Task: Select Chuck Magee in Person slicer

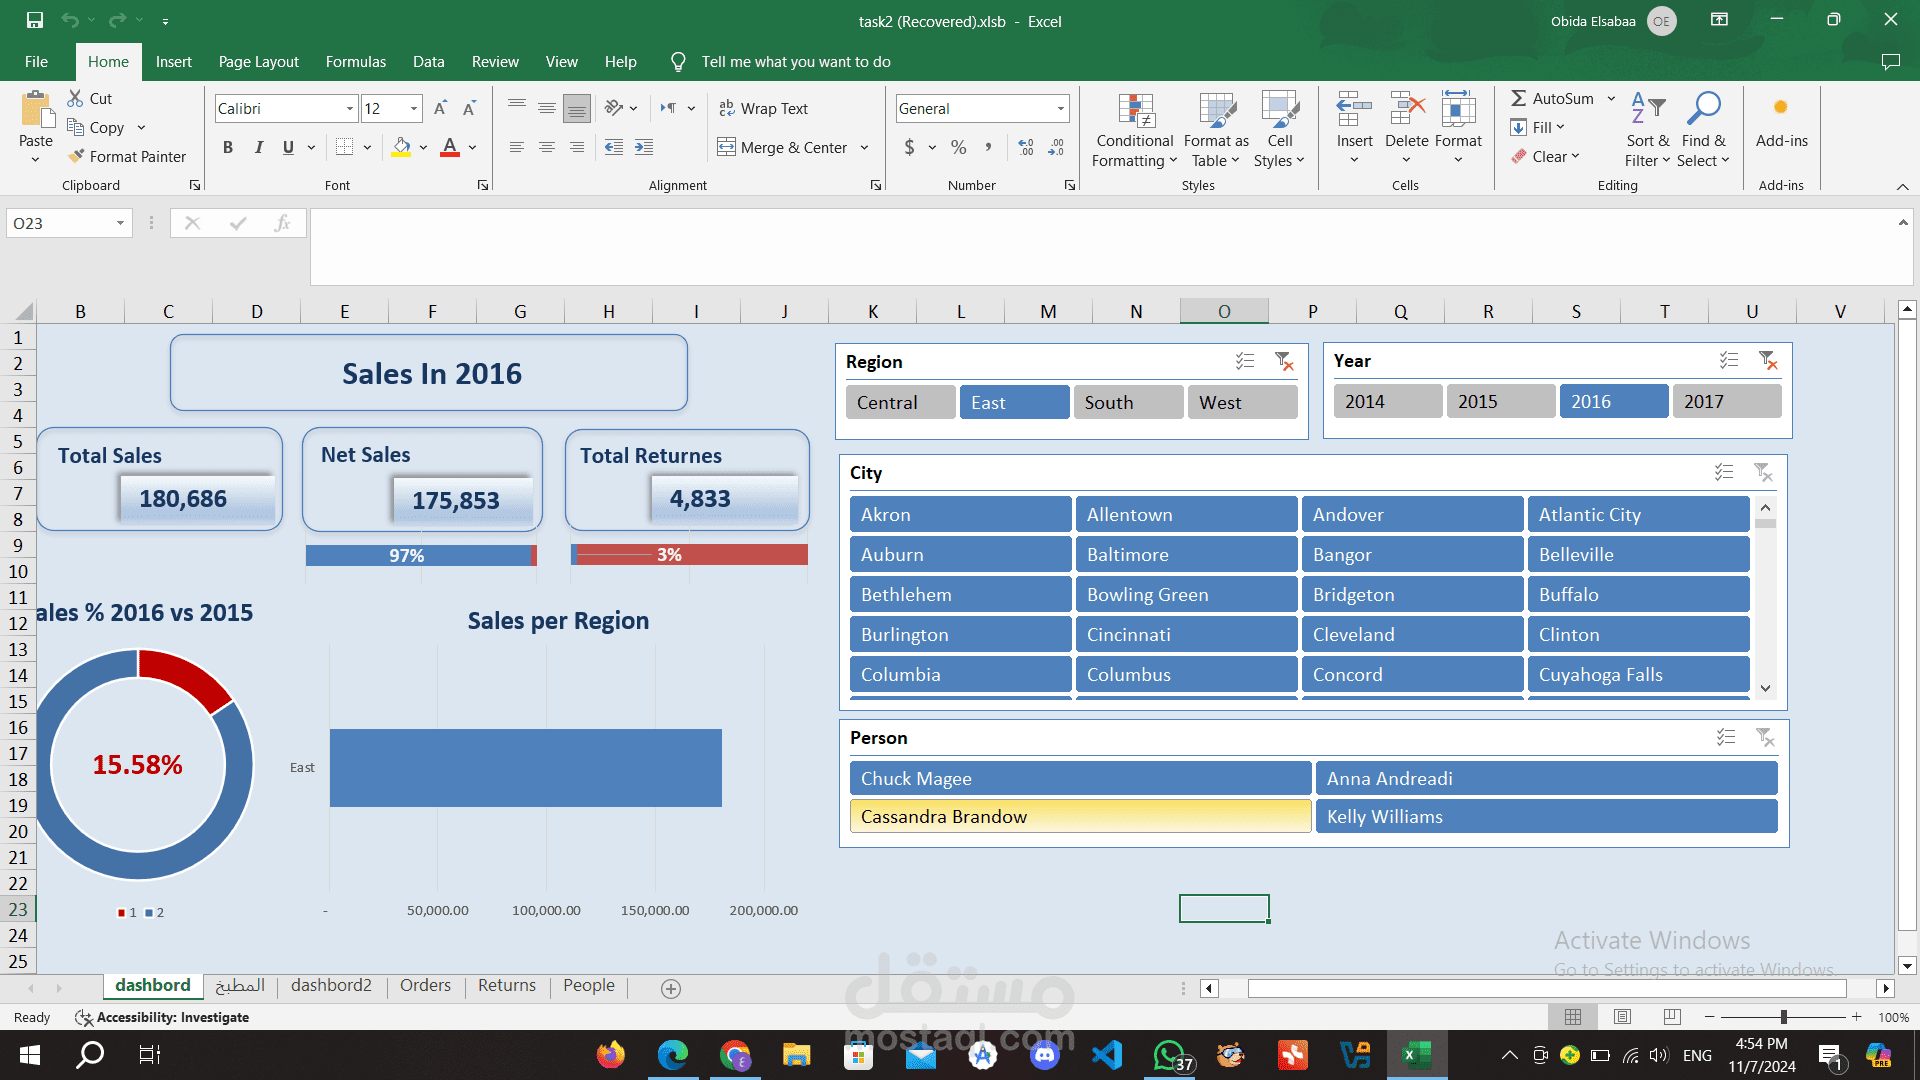Action: tap(1080, 778)
